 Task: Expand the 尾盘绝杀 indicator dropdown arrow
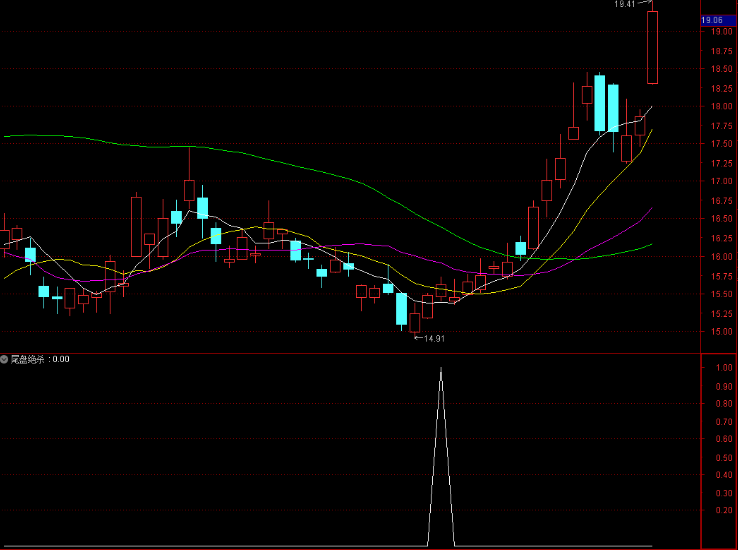(4, 359)
